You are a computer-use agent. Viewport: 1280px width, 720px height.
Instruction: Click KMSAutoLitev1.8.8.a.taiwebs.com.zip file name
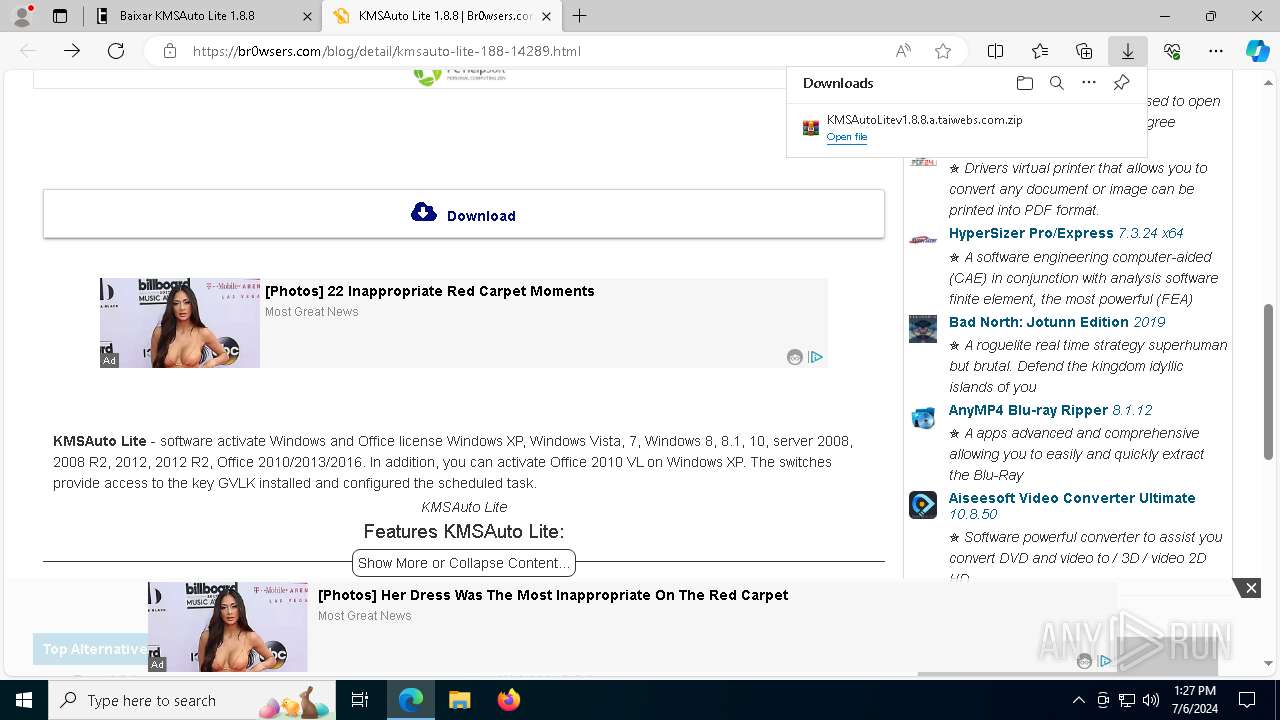coord(925,120)
